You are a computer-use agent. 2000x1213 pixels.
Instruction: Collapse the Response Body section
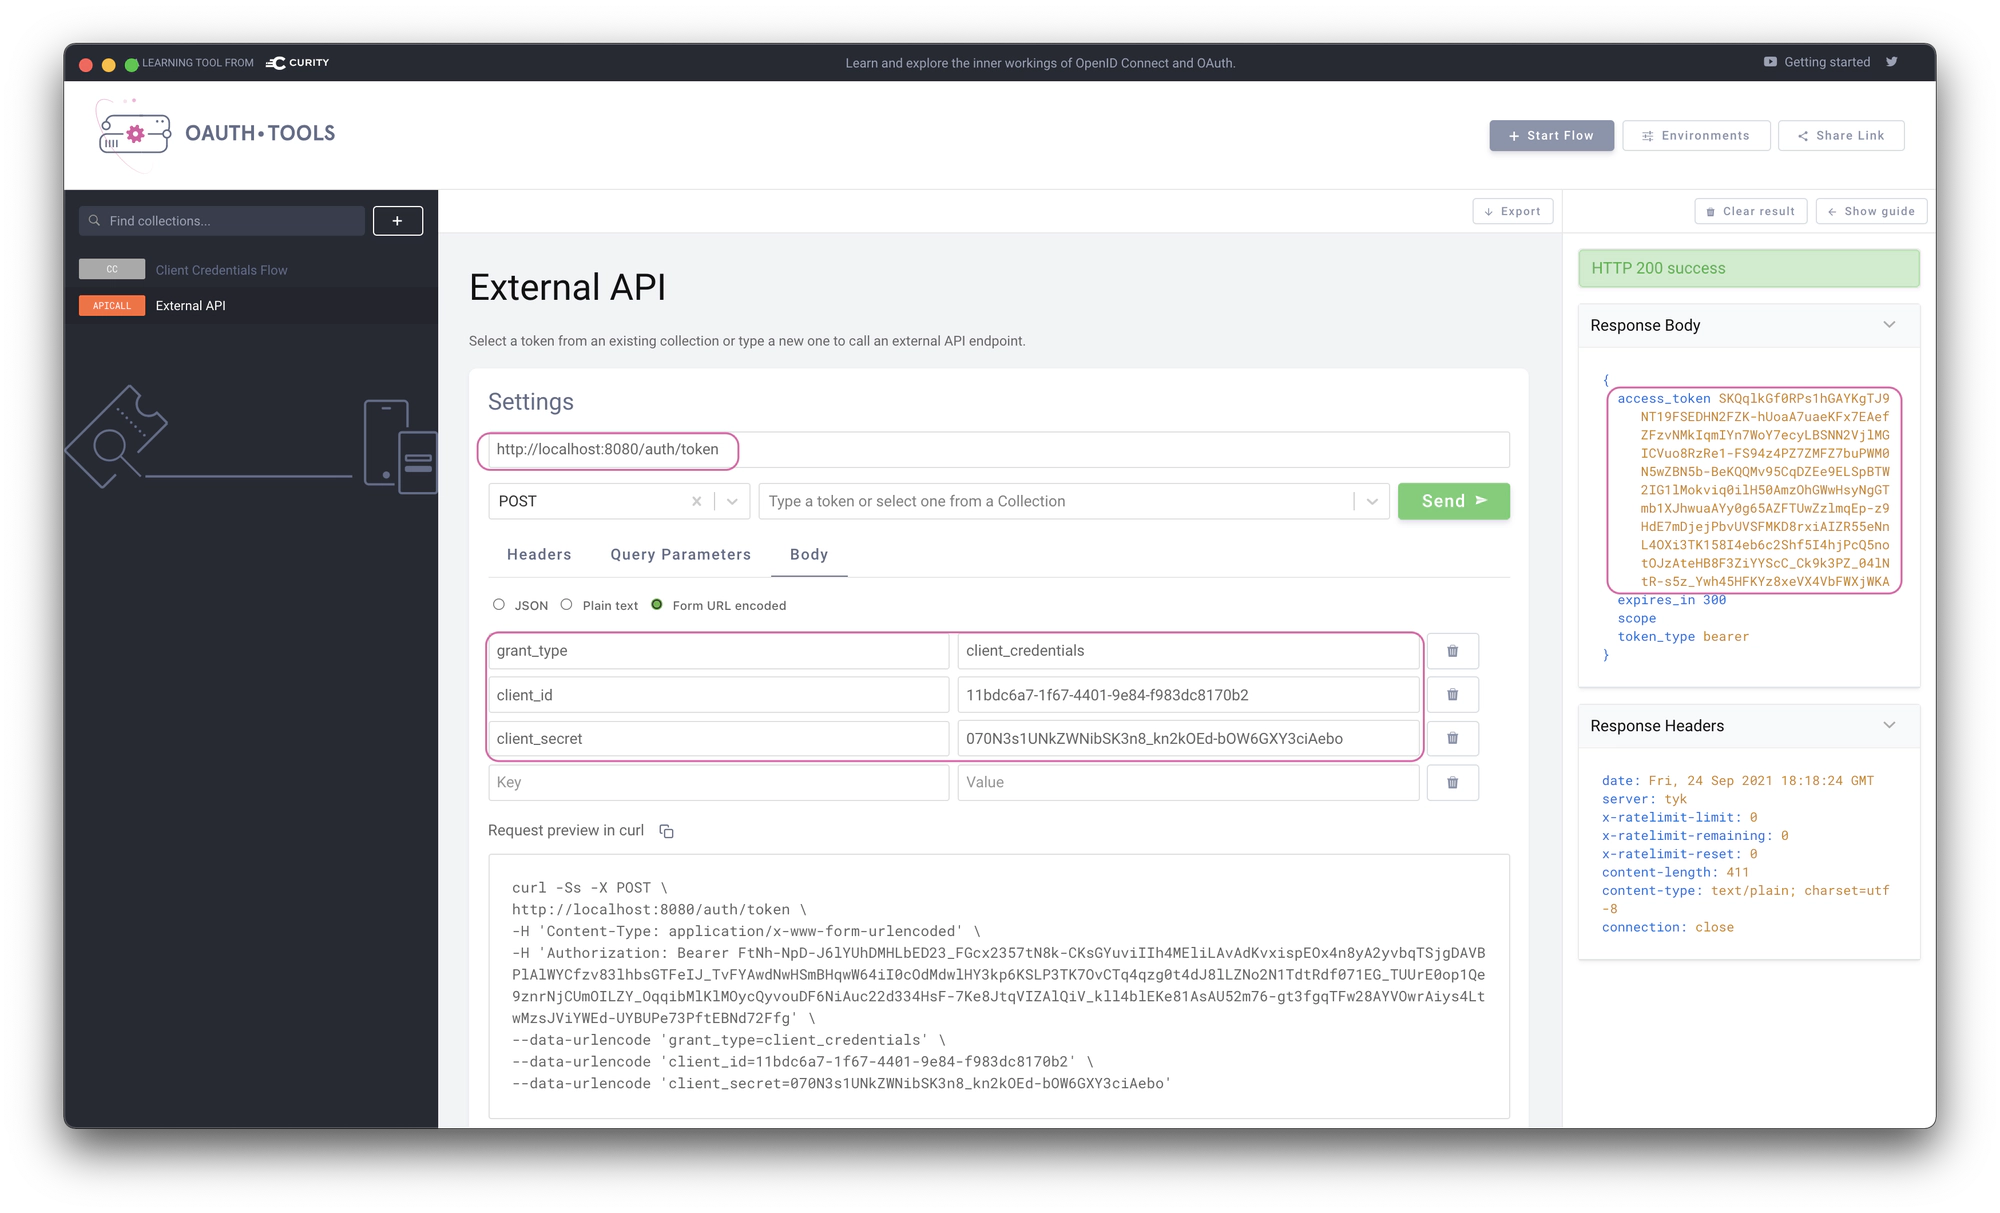point(1889,324)
